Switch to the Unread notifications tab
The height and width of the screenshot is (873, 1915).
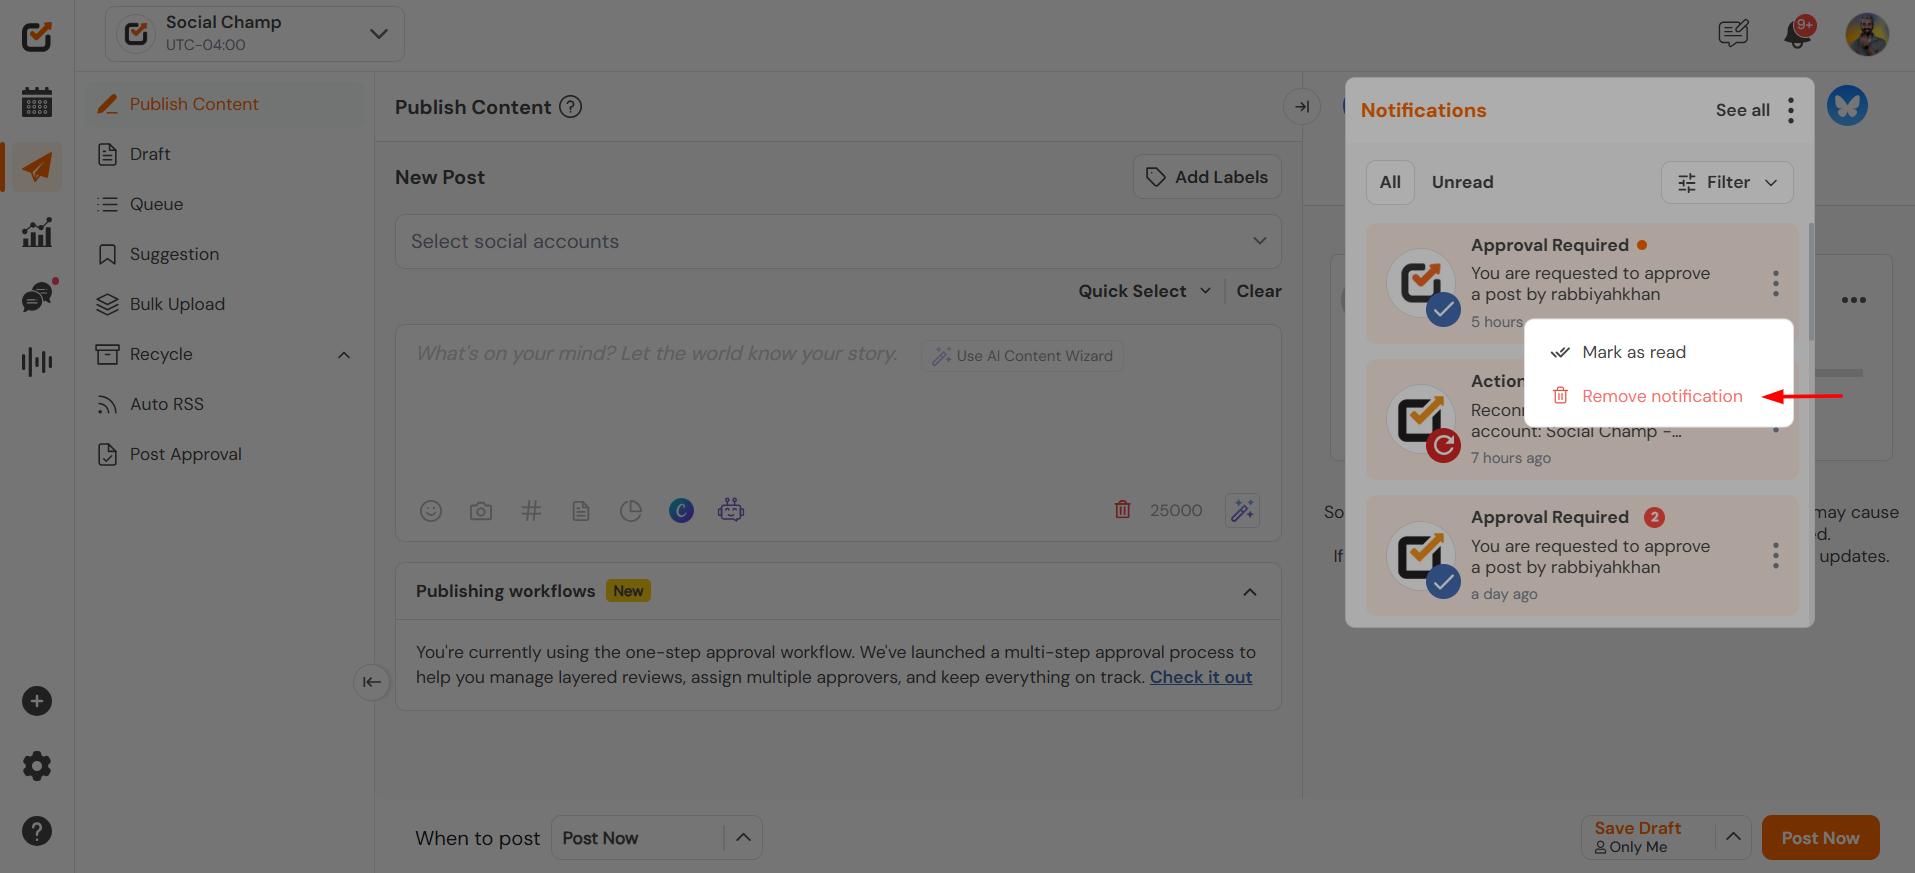tap(1462, 182)
